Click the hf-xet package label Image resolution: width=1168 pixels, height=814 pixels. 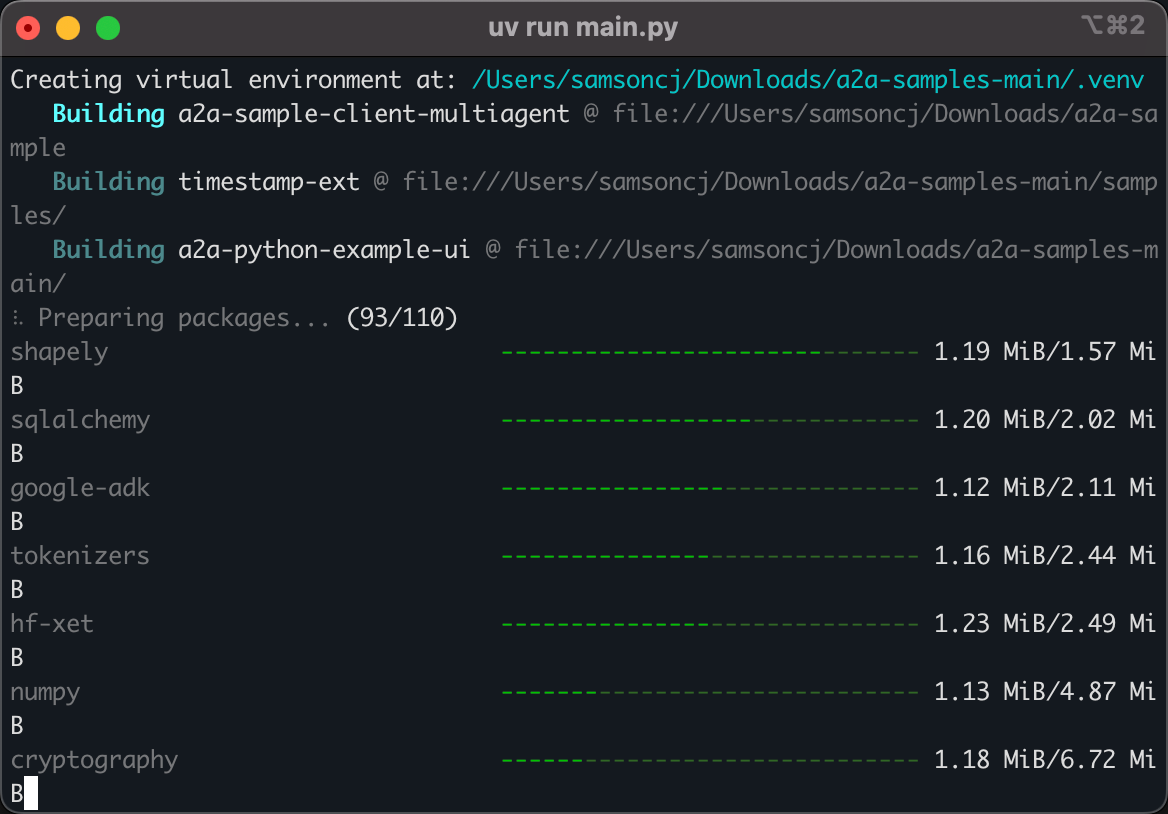coord(52,624)
